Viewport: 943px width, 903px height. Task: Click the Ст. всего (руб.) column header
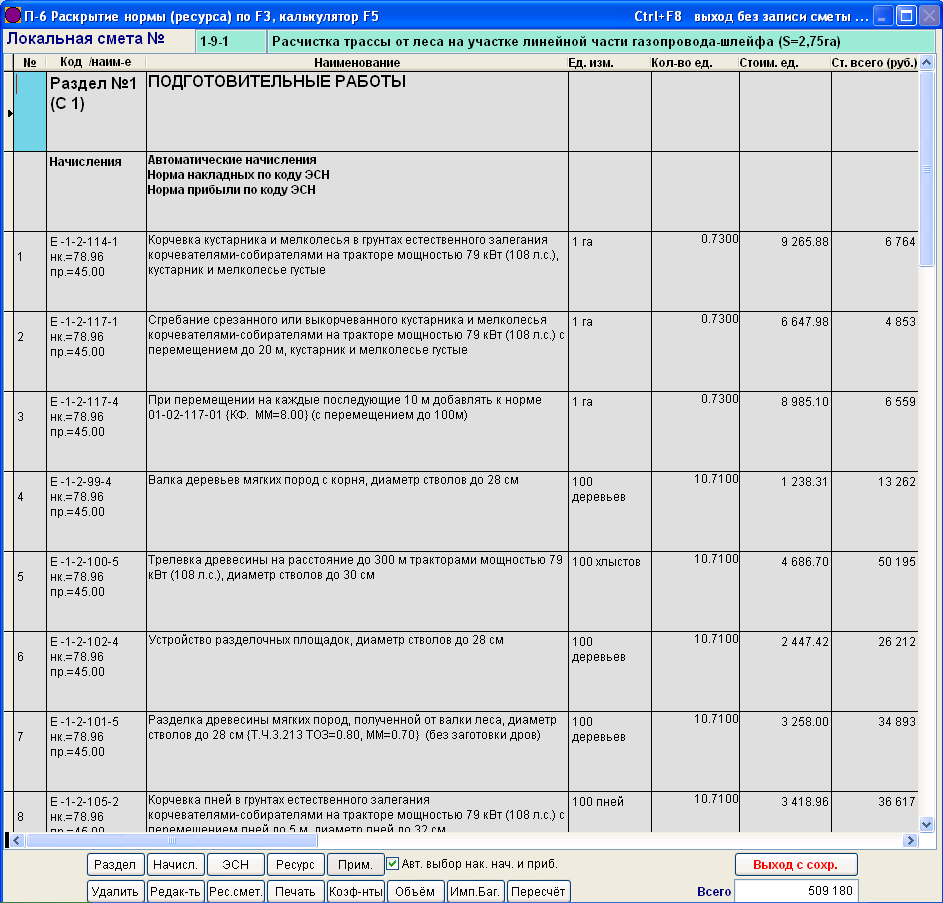click(x=874, y=63)
